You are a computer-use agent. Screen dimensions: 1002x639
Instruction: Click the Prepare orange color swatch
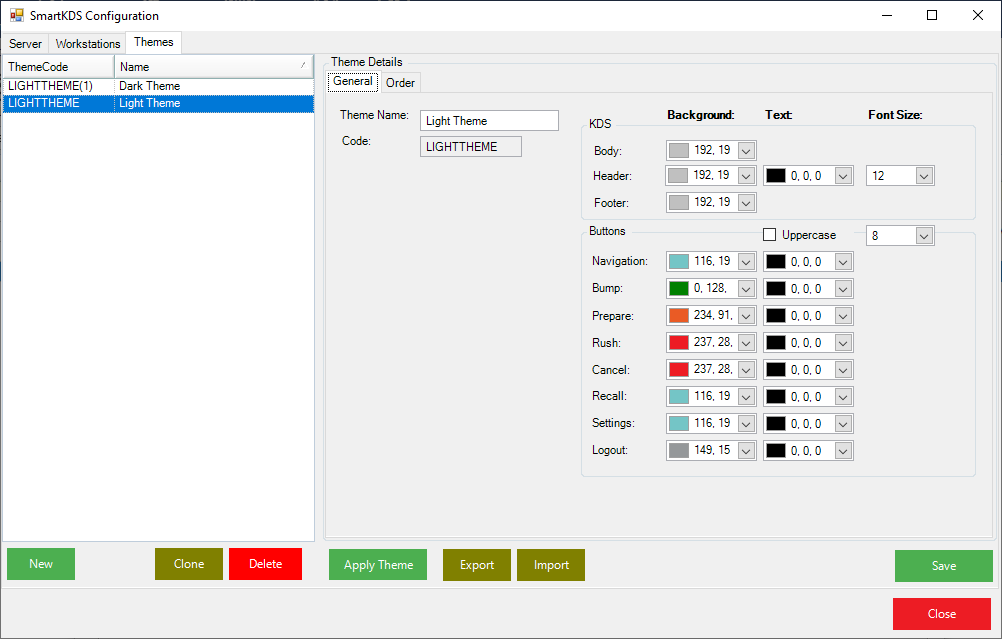(x=679, y=316)
